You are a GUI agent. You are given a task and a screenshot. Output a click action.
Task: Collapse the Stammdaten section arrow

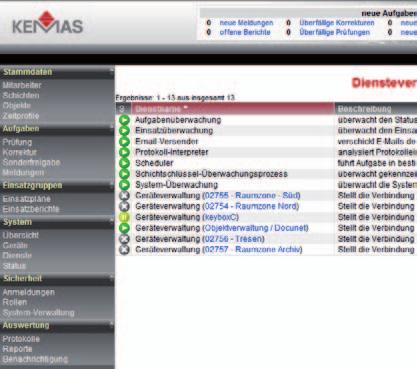111,71
